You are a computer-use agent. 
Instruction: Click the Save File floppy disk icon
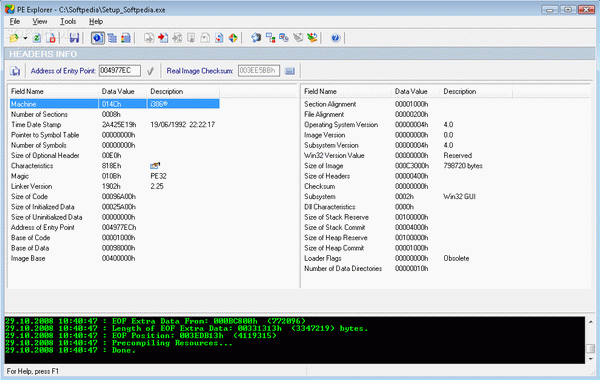[x=74, y=38]
